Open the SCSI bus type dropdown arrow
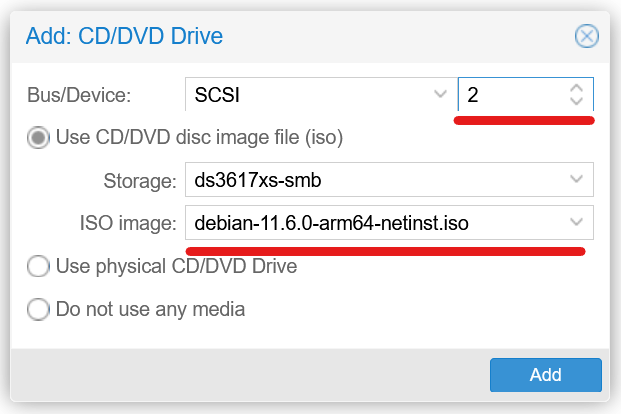 [x=440, y=94]
